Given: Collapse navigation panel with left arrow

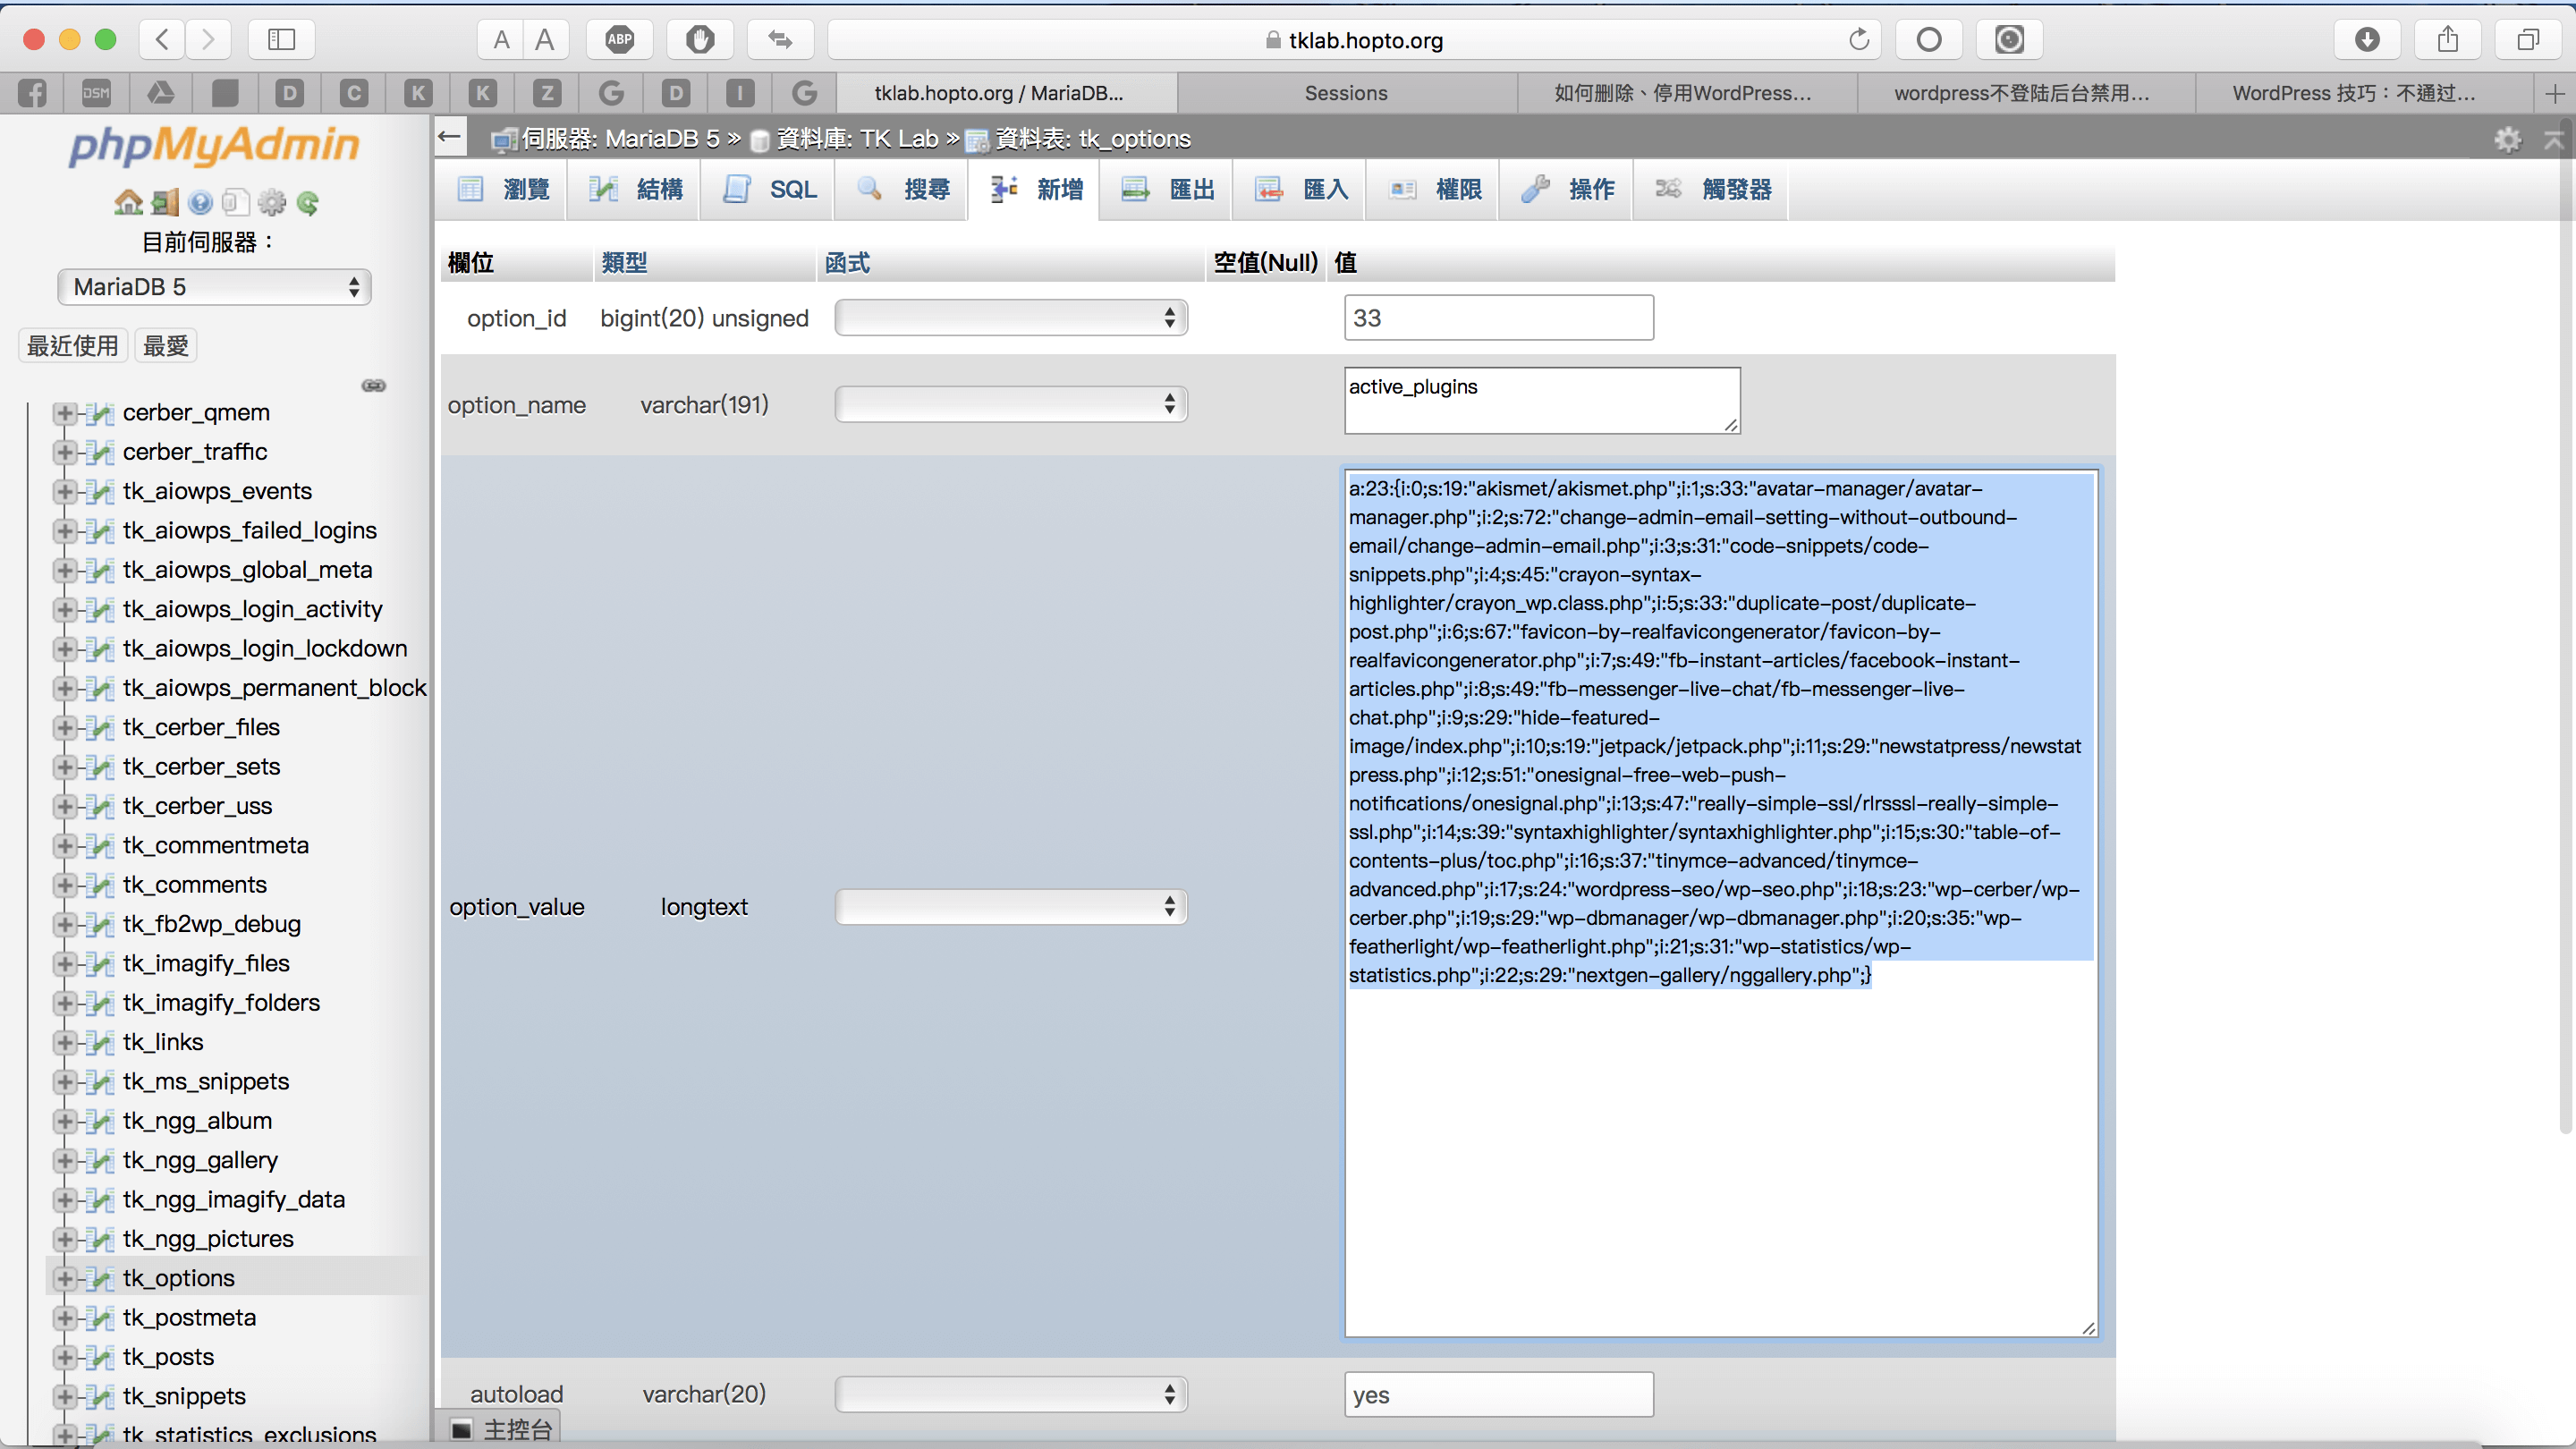Looking at the screenshot, I should tap(451, 137).
